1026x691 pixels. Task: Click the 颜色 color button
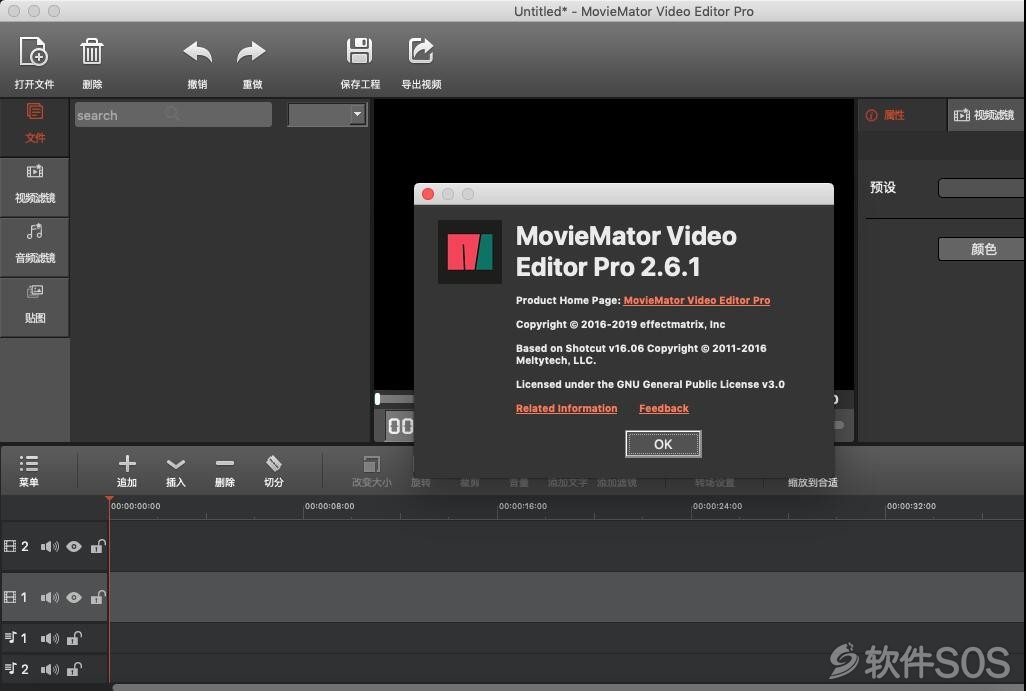click(982, 249)
